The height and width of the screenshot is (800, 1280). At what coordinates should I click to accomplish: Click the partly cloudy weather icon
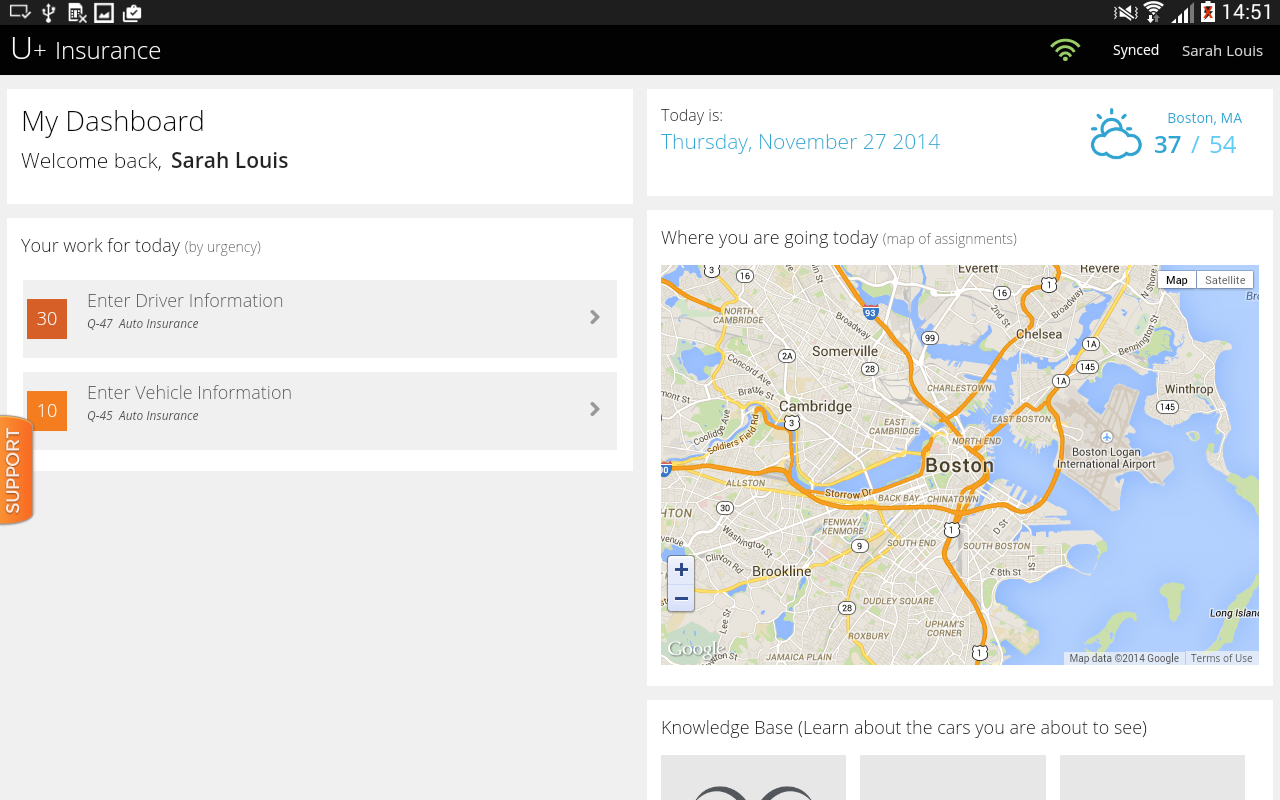(1115, 135)
